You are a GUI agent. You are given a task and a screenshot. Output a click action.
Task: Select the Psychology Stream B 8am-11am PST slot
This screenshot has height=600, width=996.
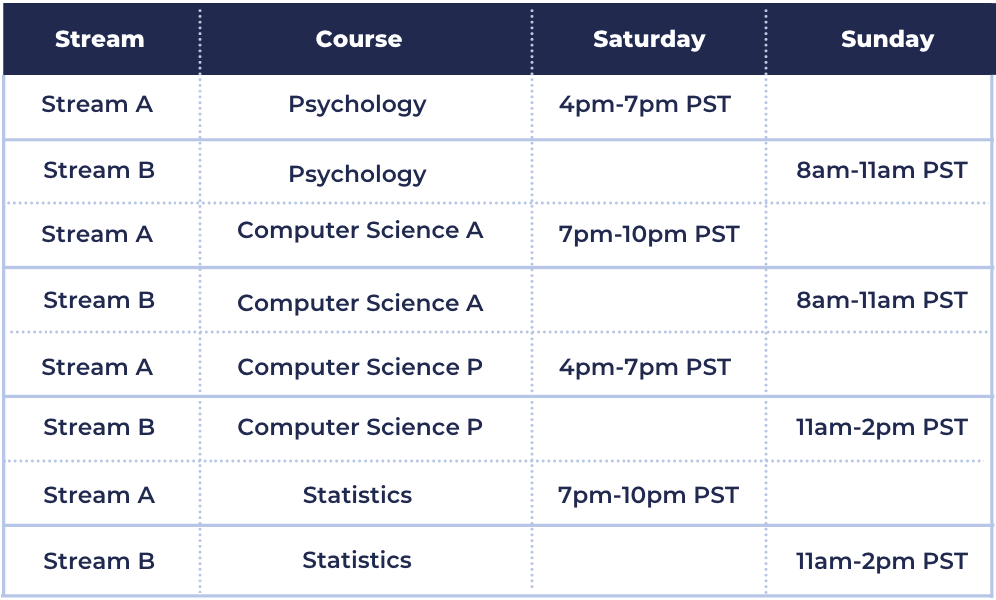(x=882, y=170)
